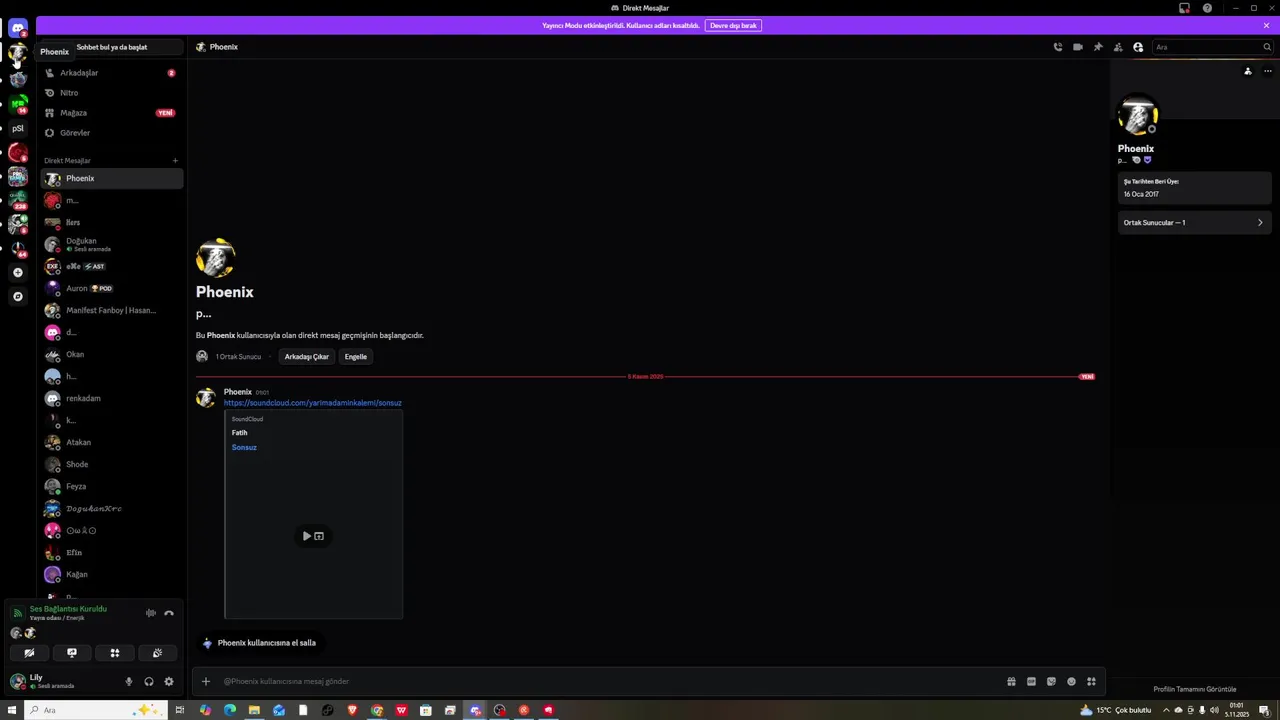The height and width of the screenshot is (720, 1280).
Task: Deafen headphones in user panel
Action: pyautogui.click(x=149, y=681)
